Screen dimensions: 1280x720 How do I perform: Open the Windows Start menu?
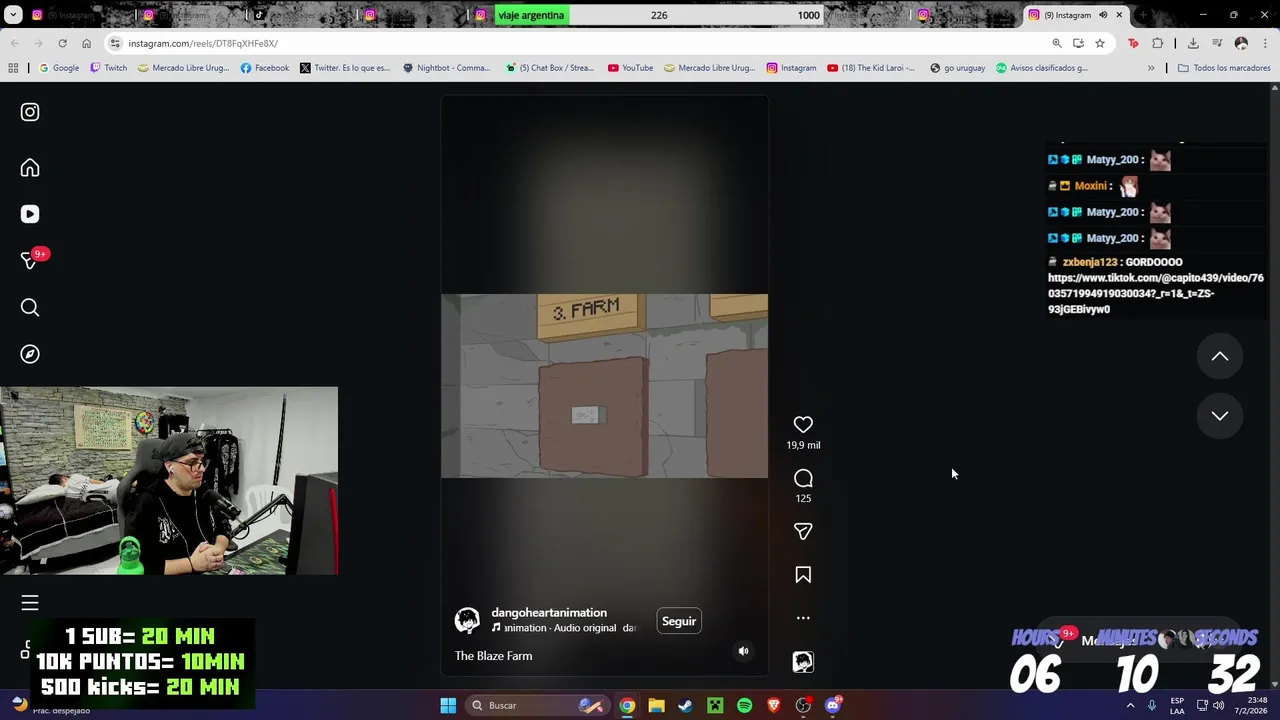tap(448, 705)
